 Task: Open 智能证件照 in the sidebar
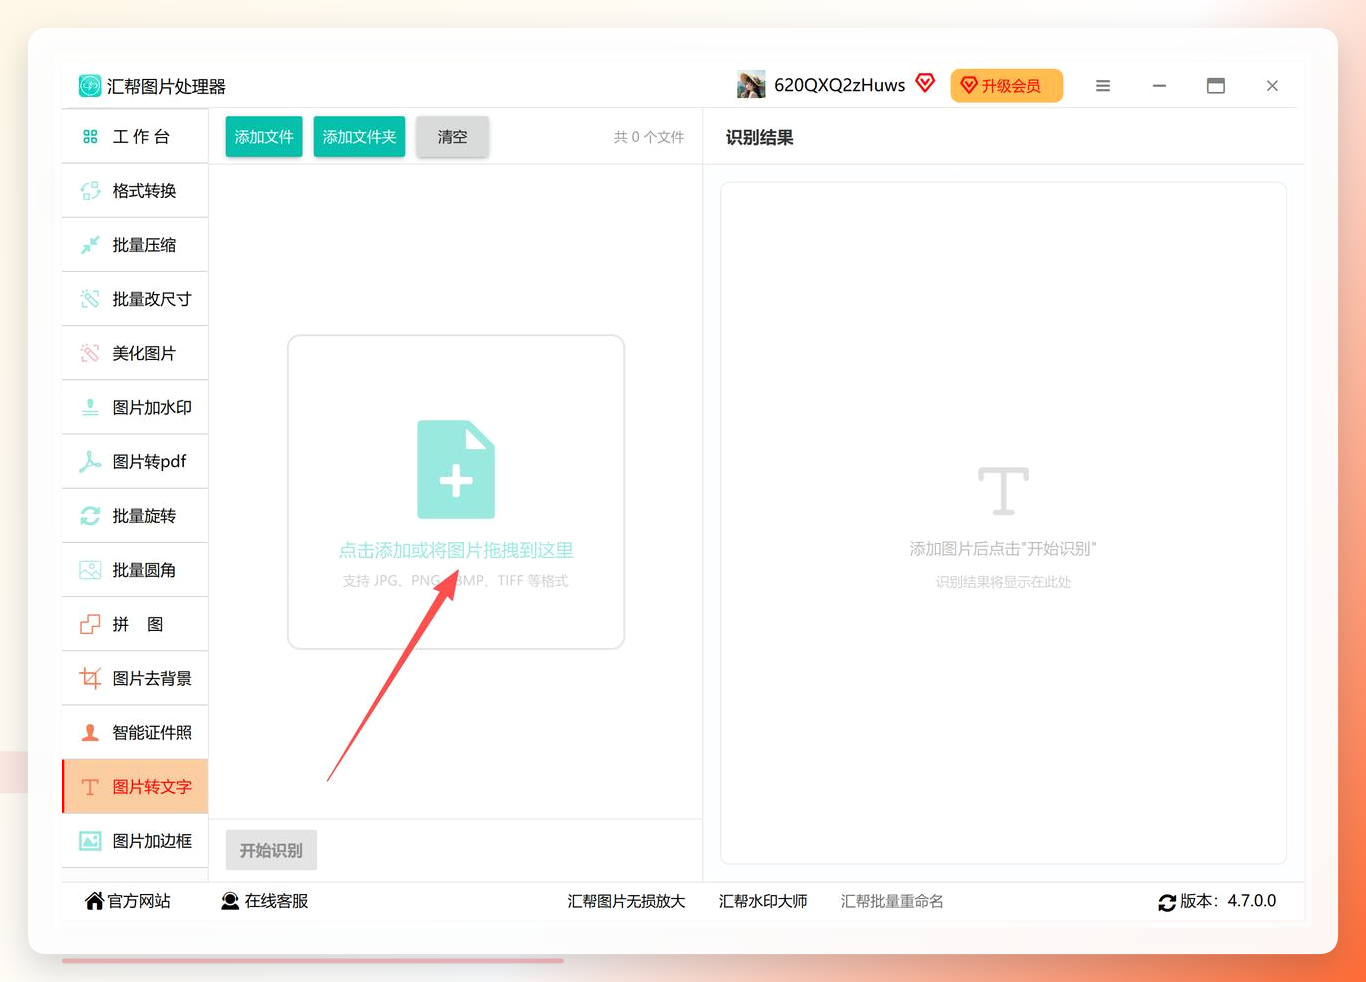[135, 732]
